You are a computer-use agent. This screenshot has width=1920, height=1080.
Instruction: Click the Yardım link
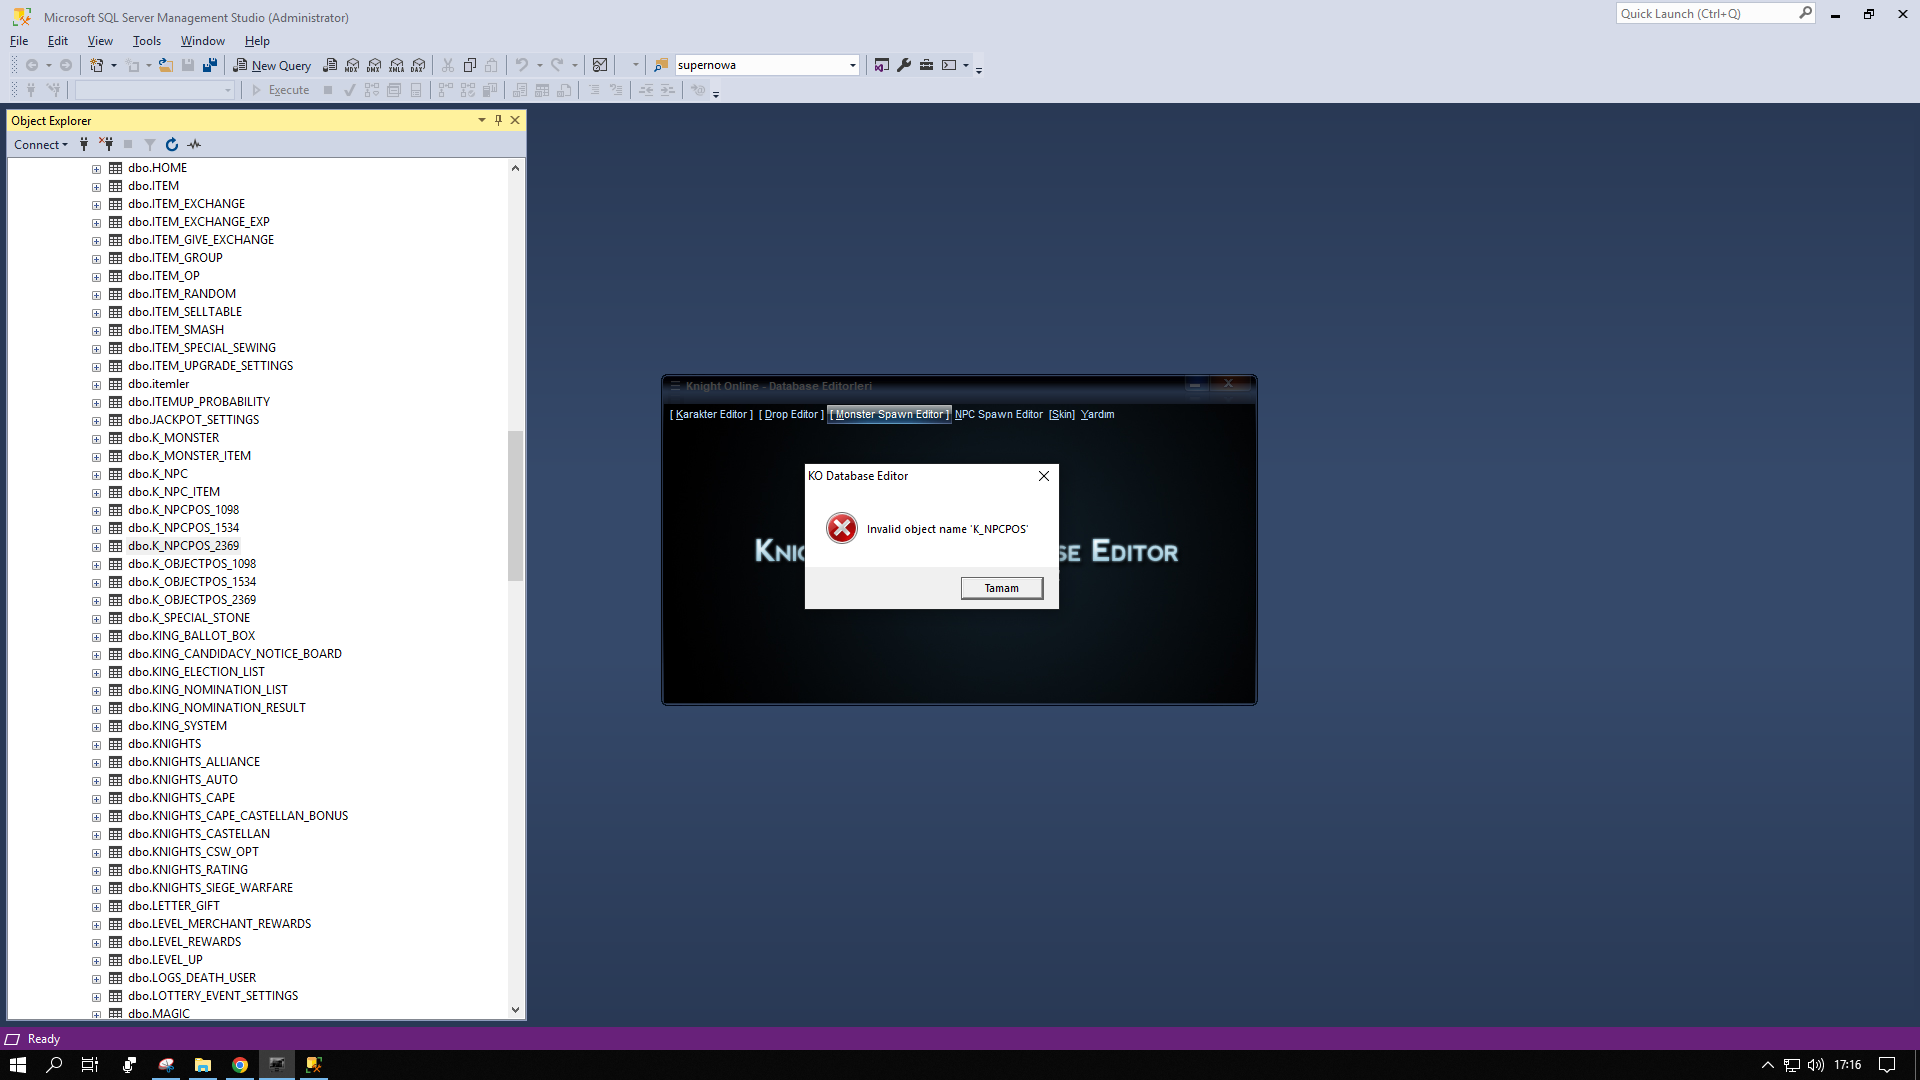coord(1097,414)
